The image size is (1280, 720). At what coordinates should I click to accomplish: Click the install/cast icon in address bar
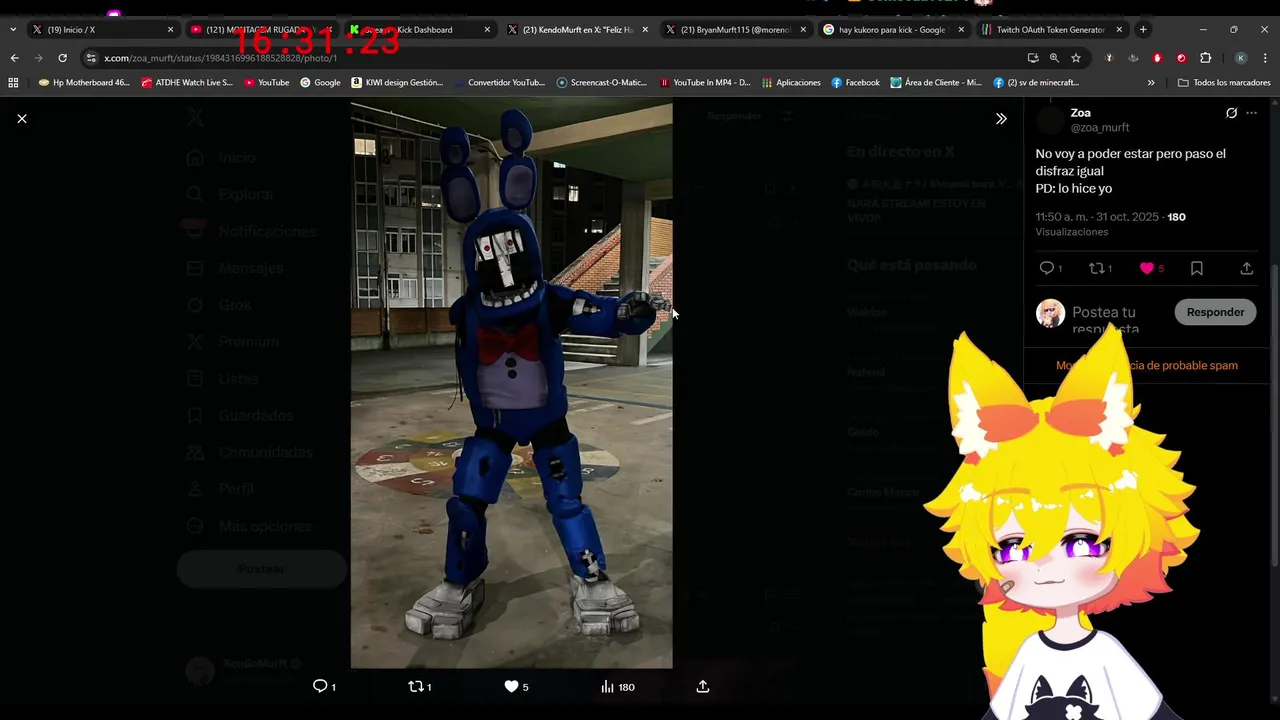tap(1033, 58)
